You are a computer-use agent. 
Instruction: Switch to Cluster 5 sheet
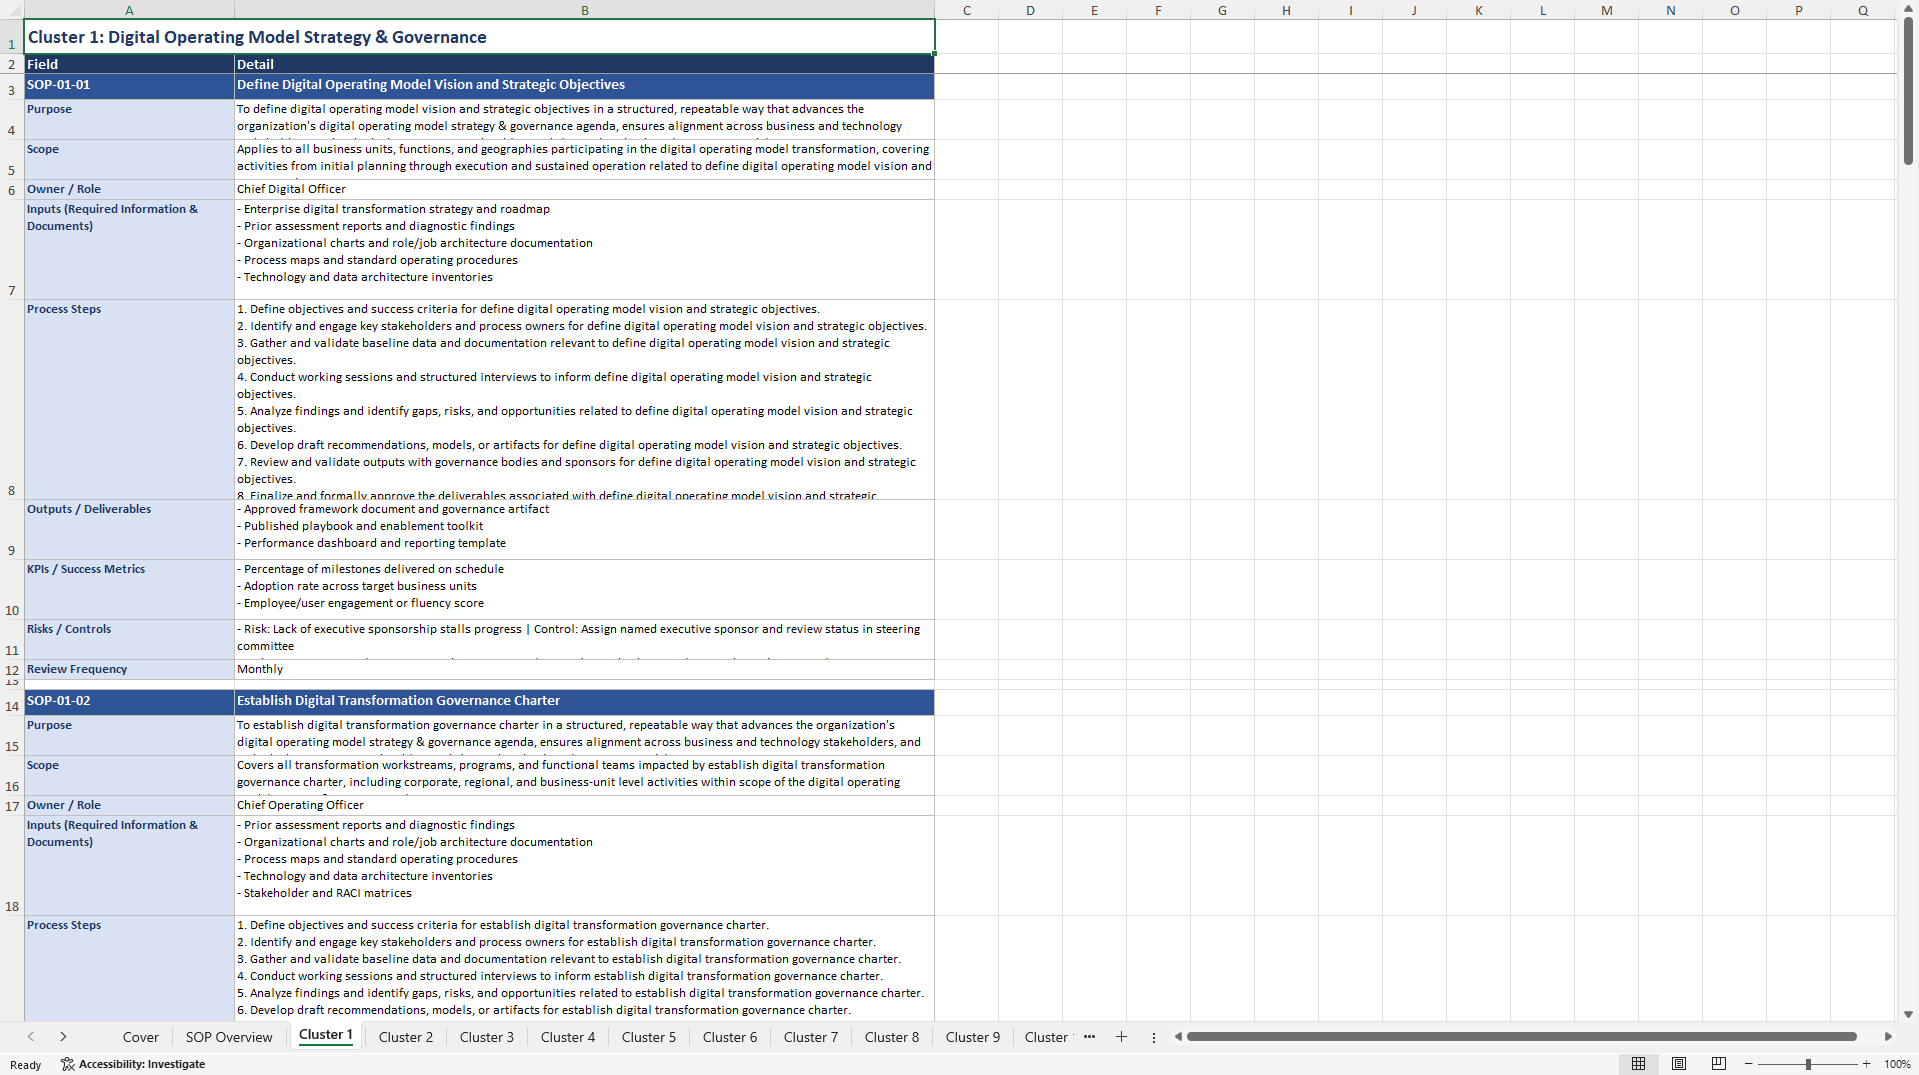coord(649,1037)
